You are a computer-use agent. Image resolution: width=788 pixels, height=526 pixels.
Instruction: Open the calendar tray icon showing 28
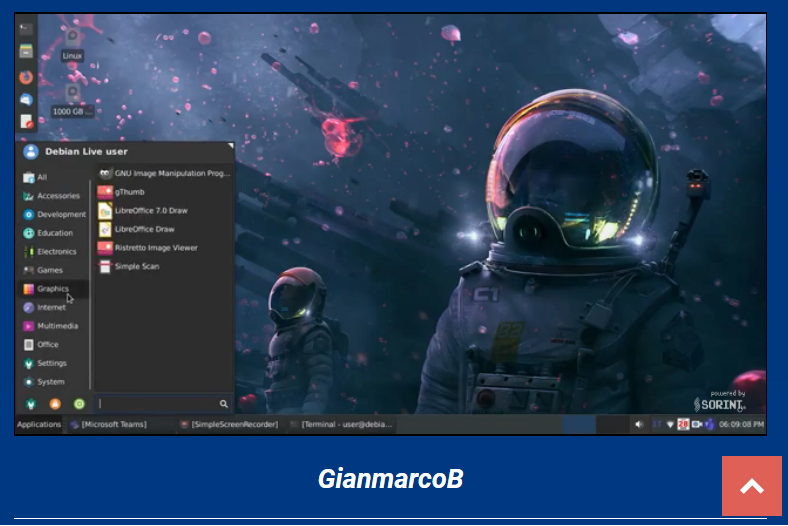(x=682, y=425)
